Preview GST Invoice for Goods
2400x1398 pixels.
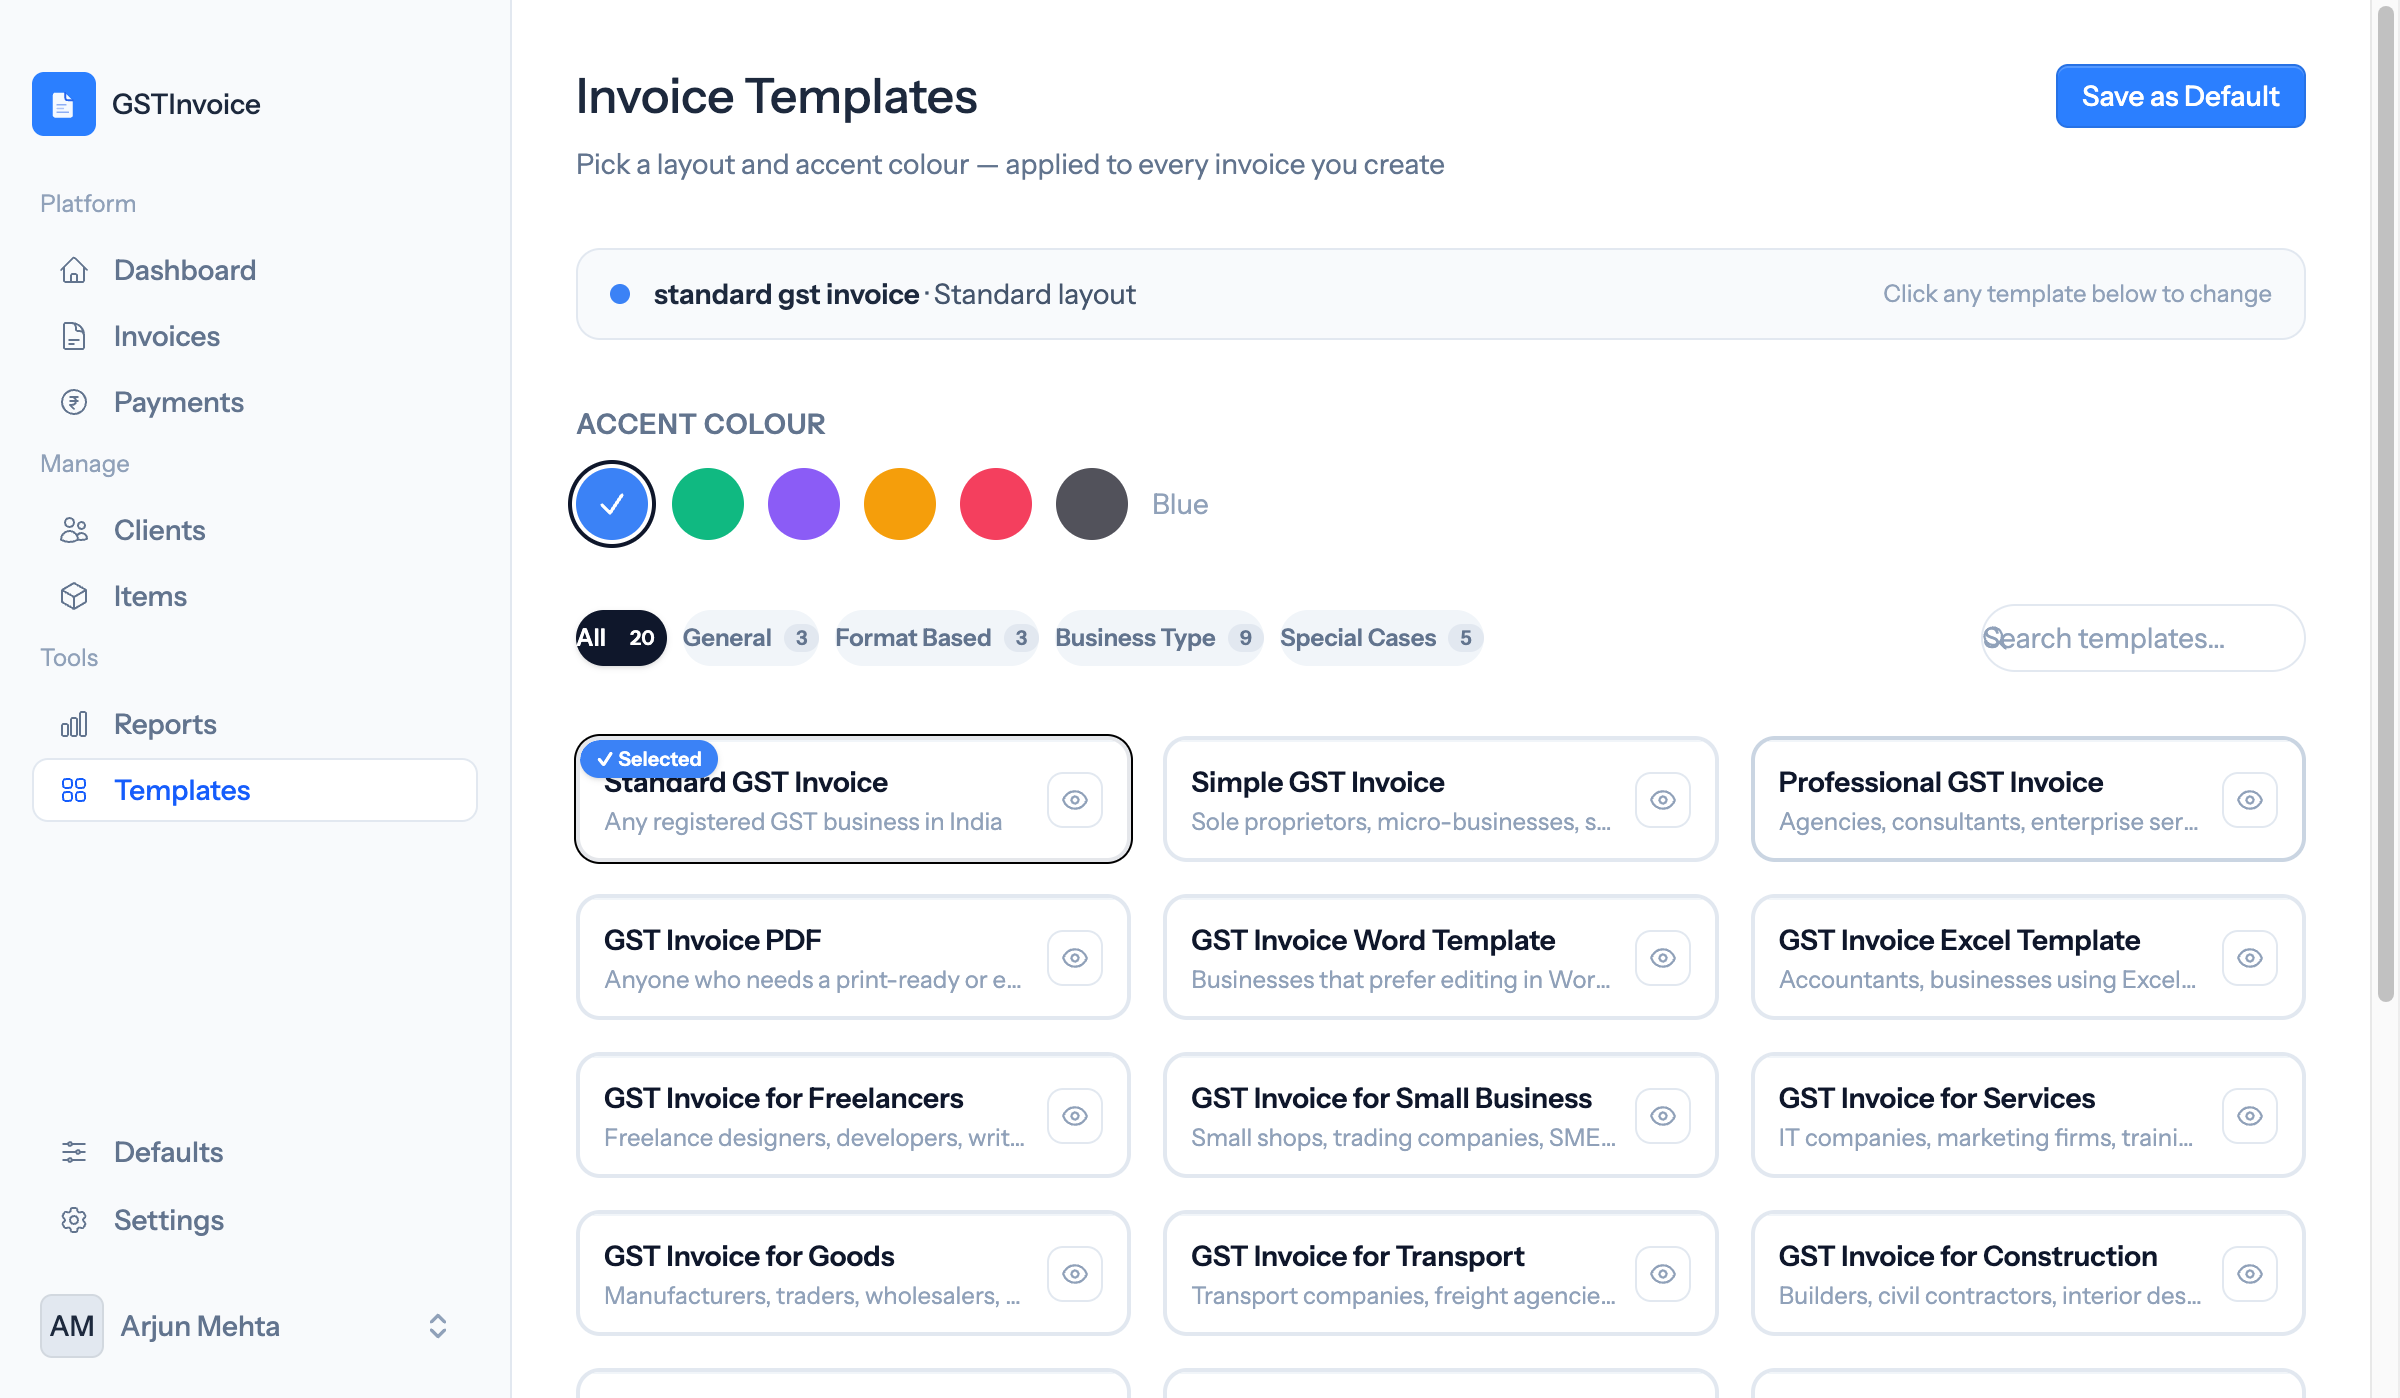[1075, 1274]
